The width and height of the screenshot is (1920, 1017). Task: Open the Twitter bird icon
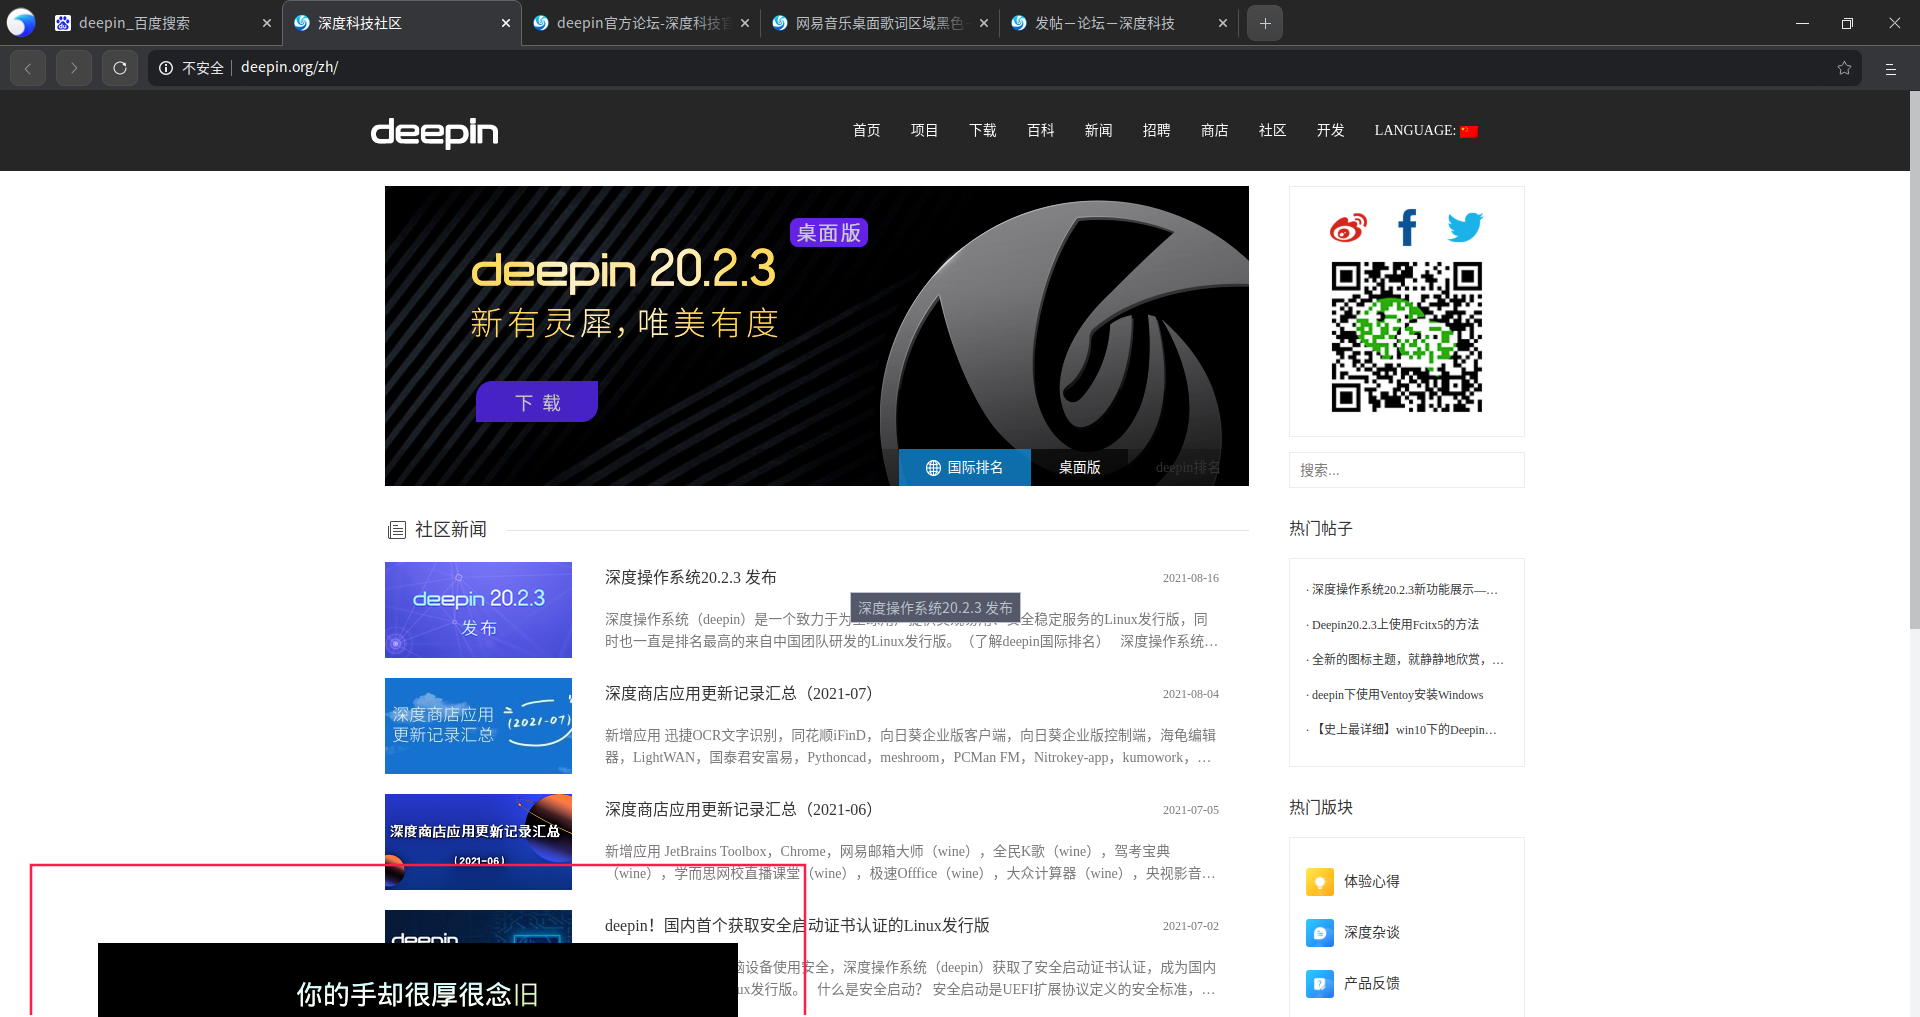[x=1465, y=228]
